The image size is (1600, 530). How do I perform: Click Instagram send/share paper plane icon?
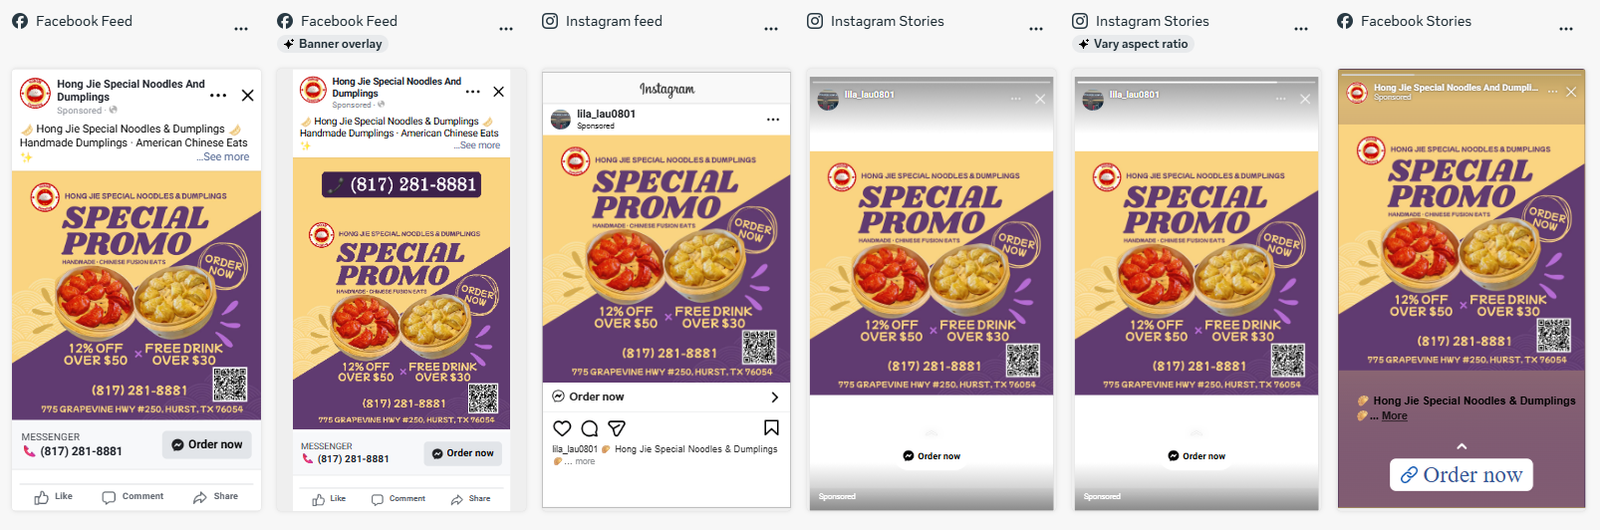[616, 428]
